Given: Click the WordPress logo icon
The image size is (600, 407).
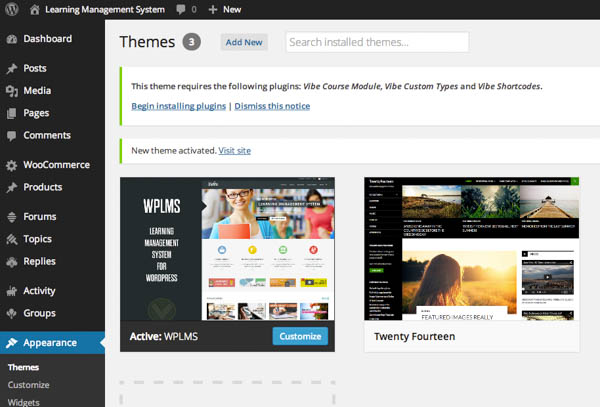Looking at the screenshot, I should pyautogui.click(x=11, y=9).
